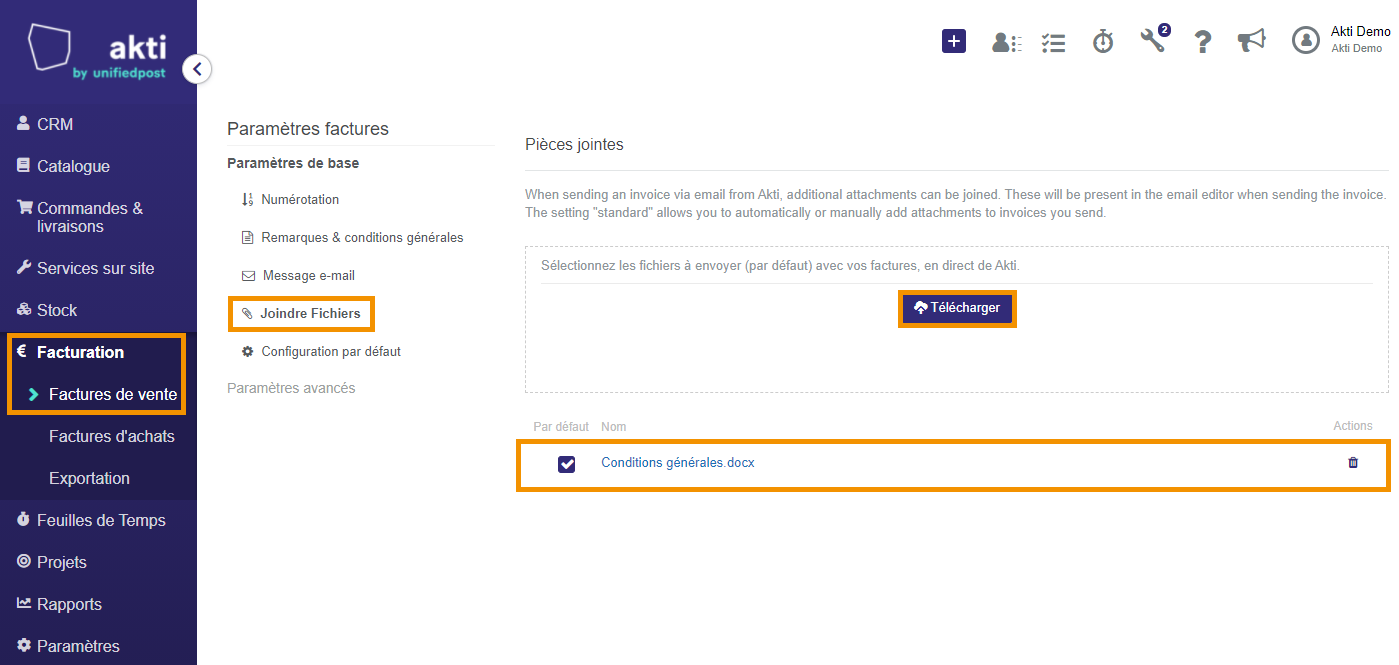
Task: Go to Factures d'achats
Action: click(x=112, y=436)
